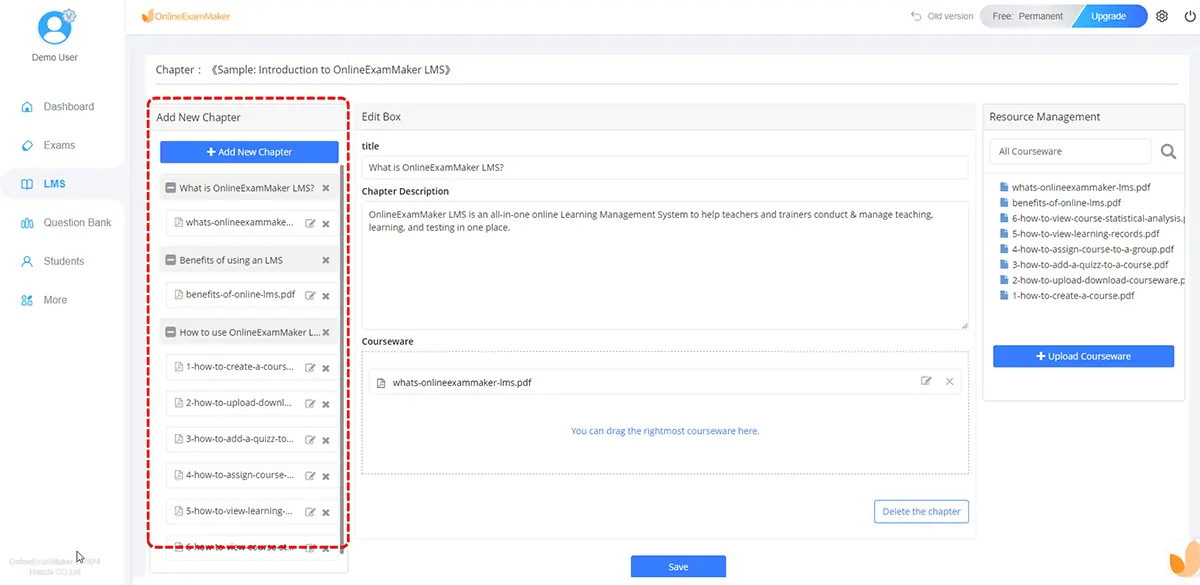Click the Upload Courseware button

pos(1083,356)
